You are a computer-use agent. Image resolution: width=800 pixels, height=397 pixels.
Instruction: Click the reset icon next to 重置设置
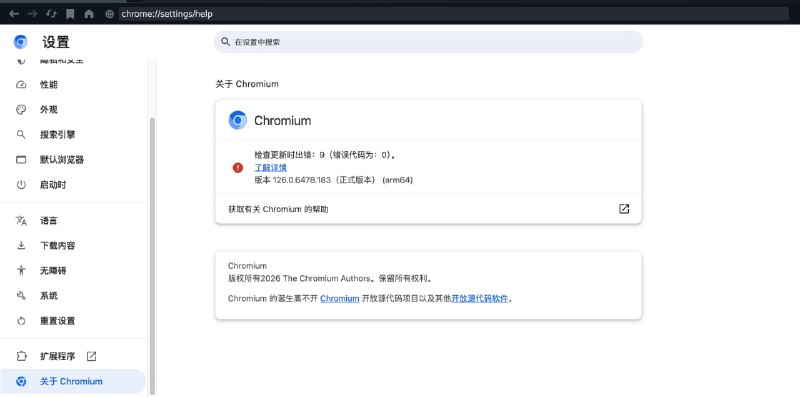21,320
